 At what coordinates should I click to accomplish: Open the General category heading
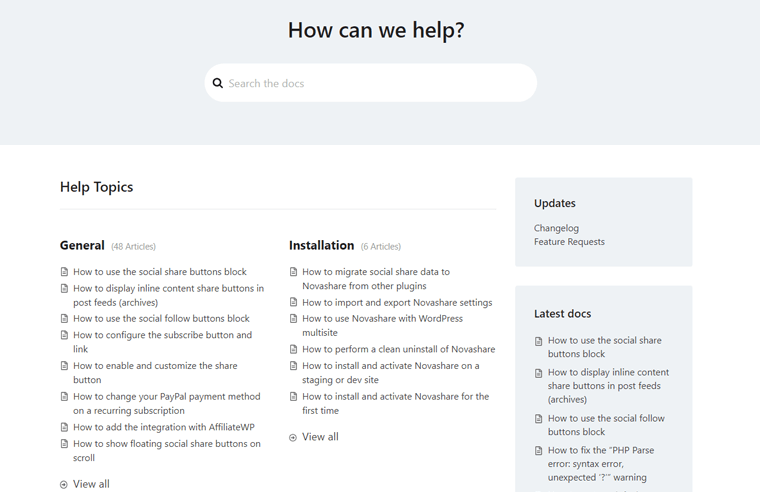coord(82,245)
